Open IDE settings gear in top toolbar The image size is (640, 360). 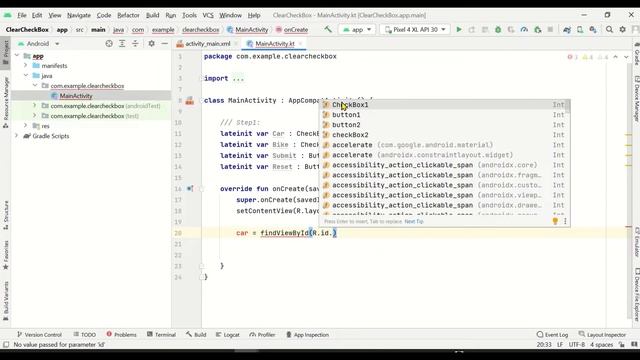click(x=622, y=29)
